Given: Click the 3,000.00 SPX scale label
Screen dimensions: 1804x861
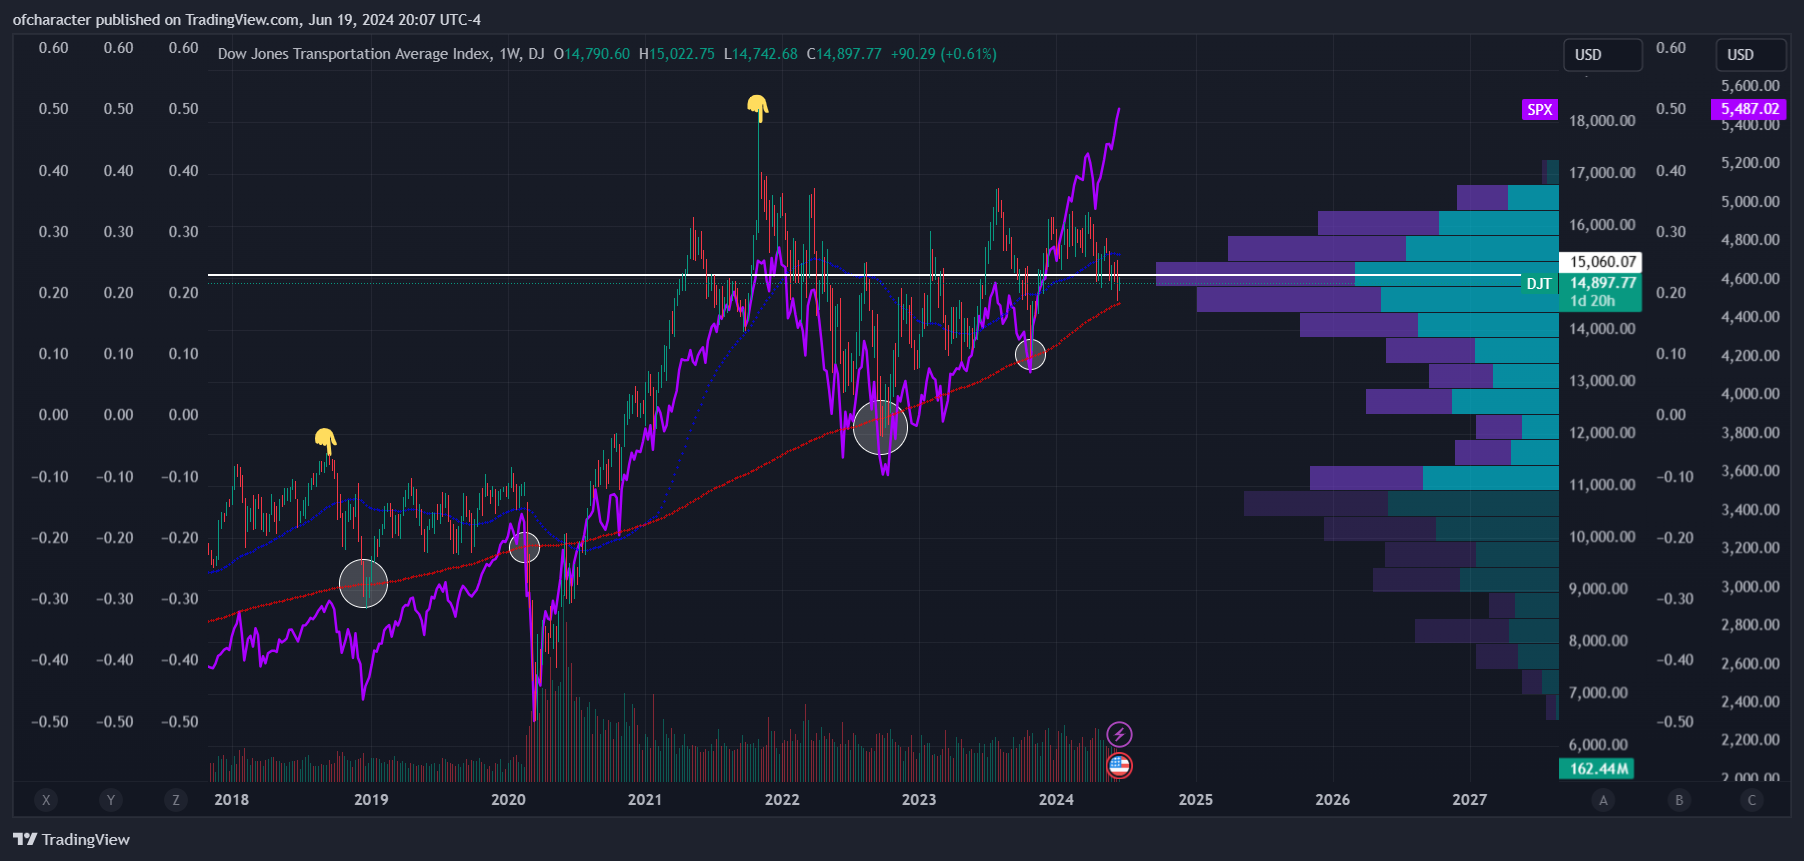Looking at the screenshot, I should (1750, 587).
